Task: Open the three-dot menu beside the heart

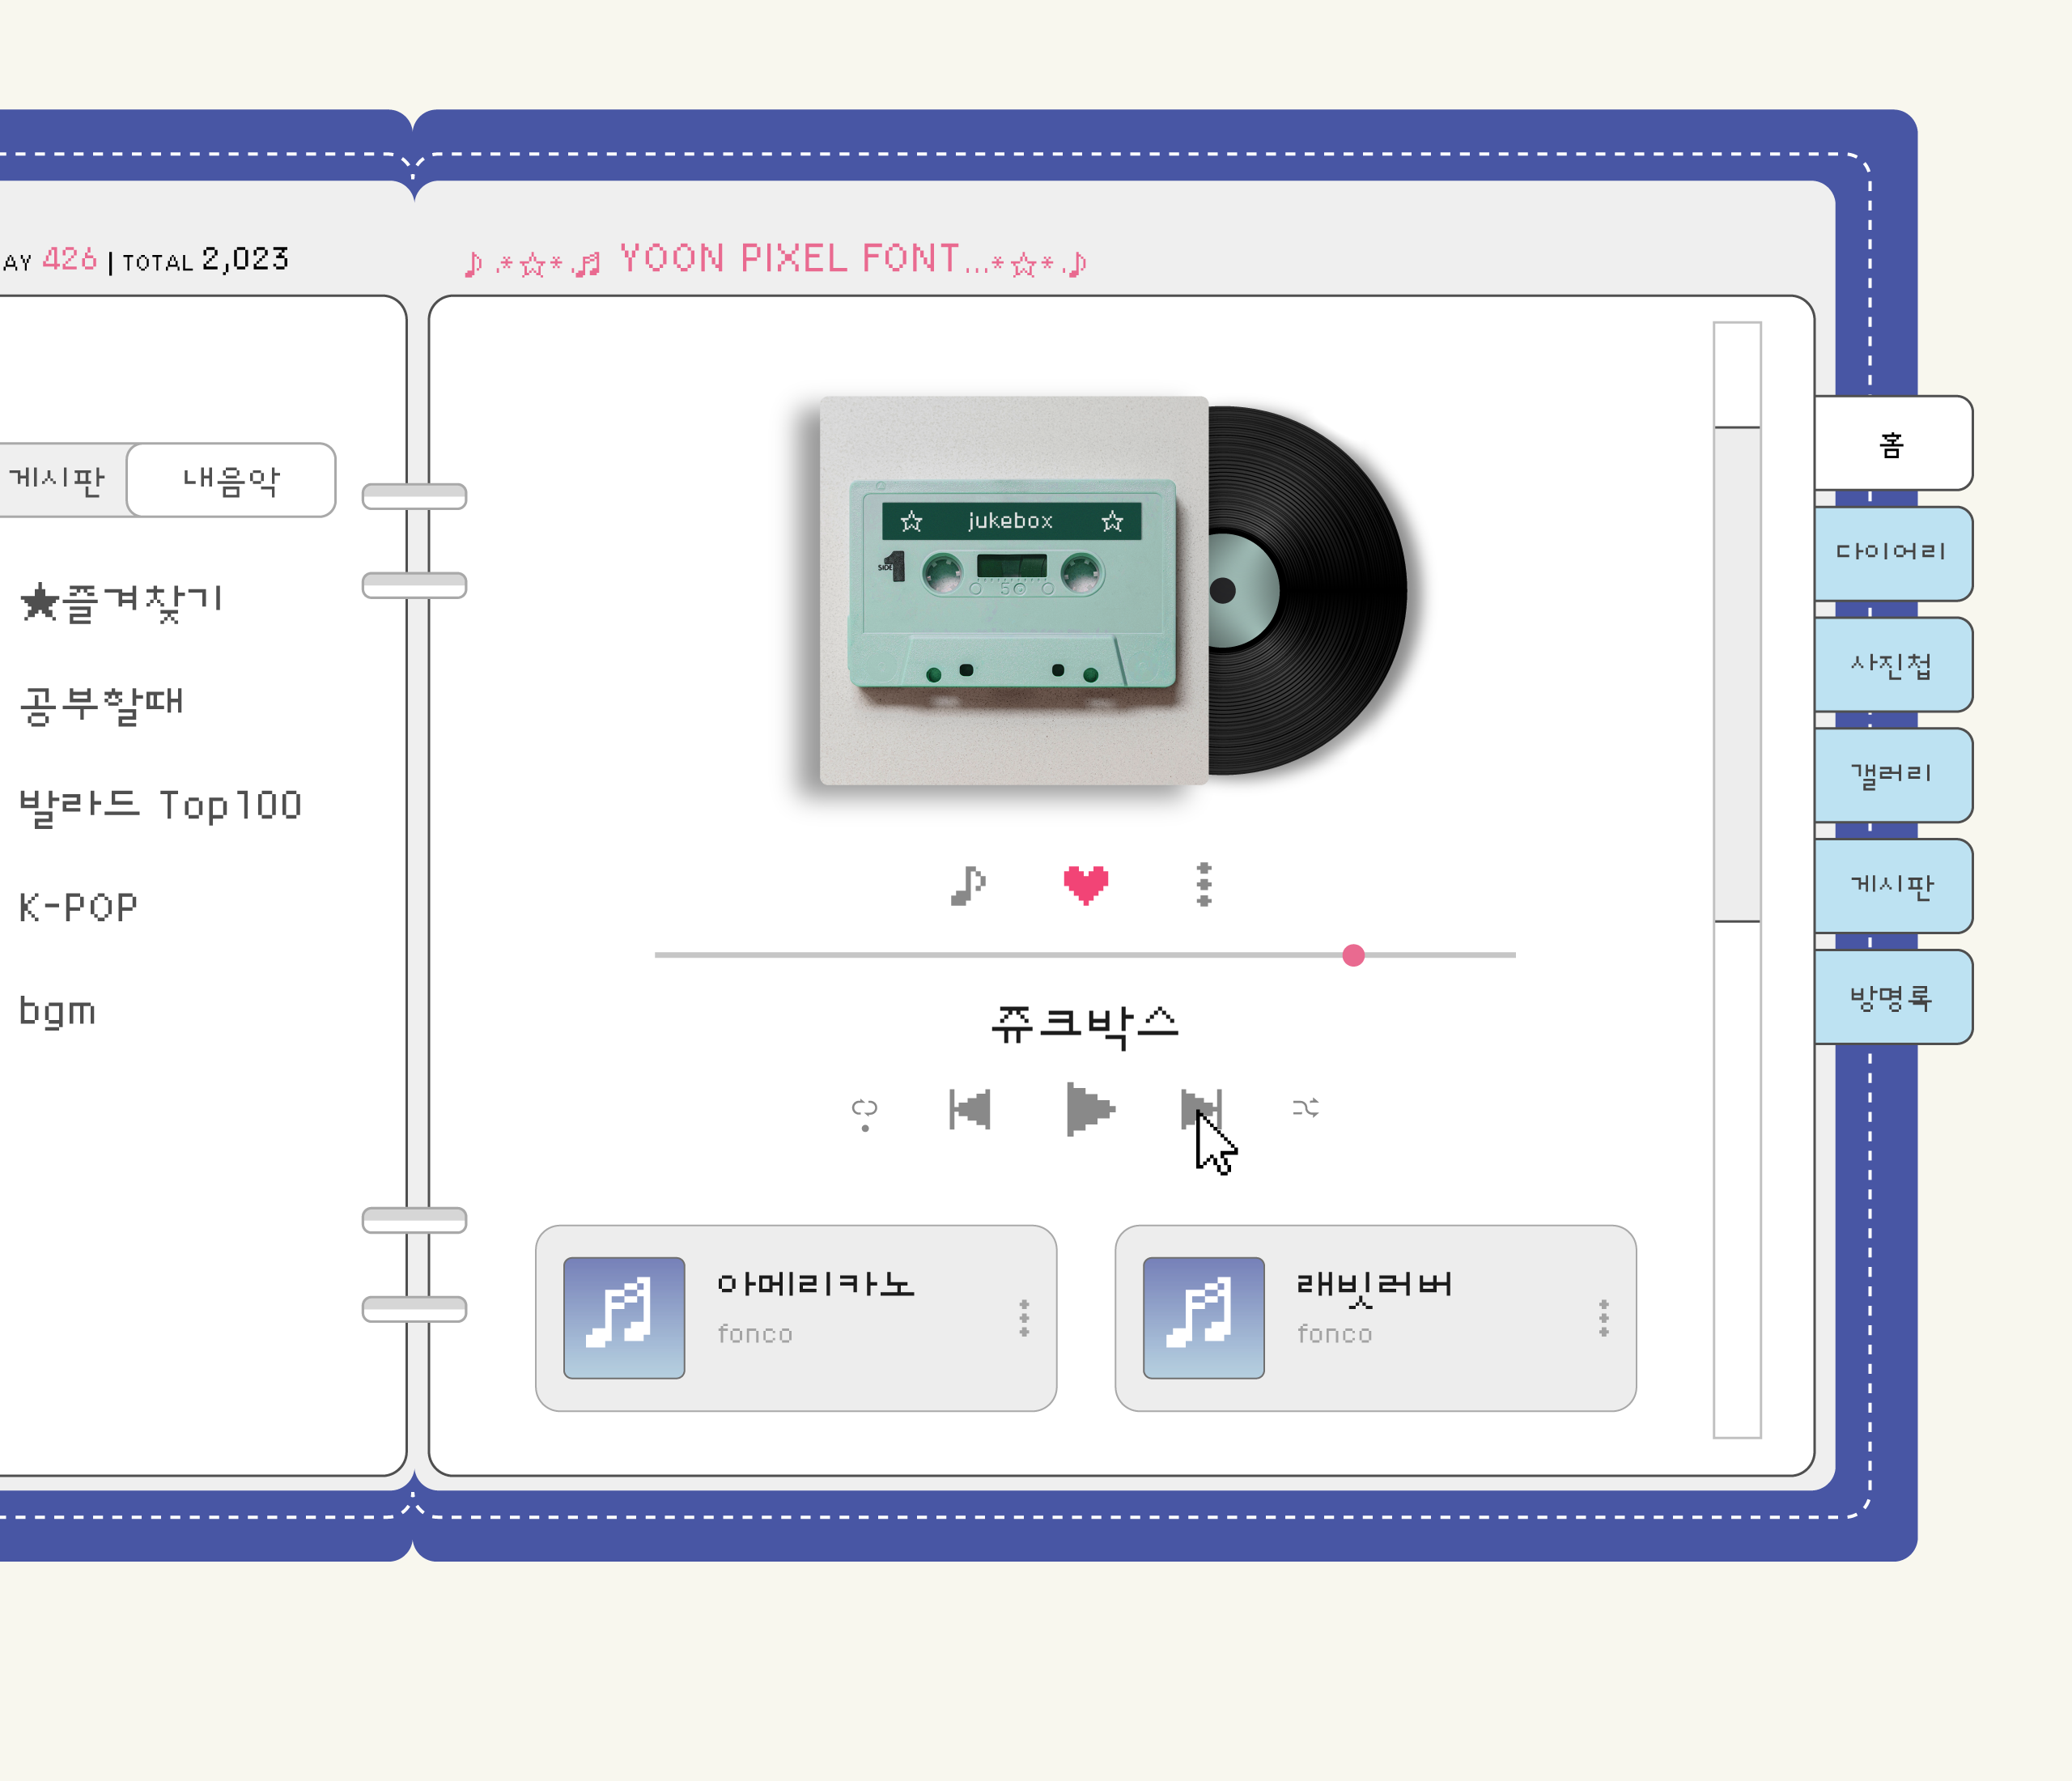Action: tap(1204, 884)
